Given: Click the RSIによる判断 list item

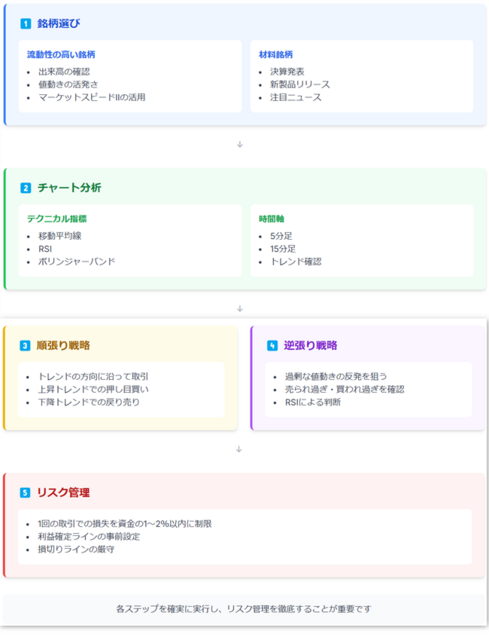Looking at the screenshot, I should point(313,402).
